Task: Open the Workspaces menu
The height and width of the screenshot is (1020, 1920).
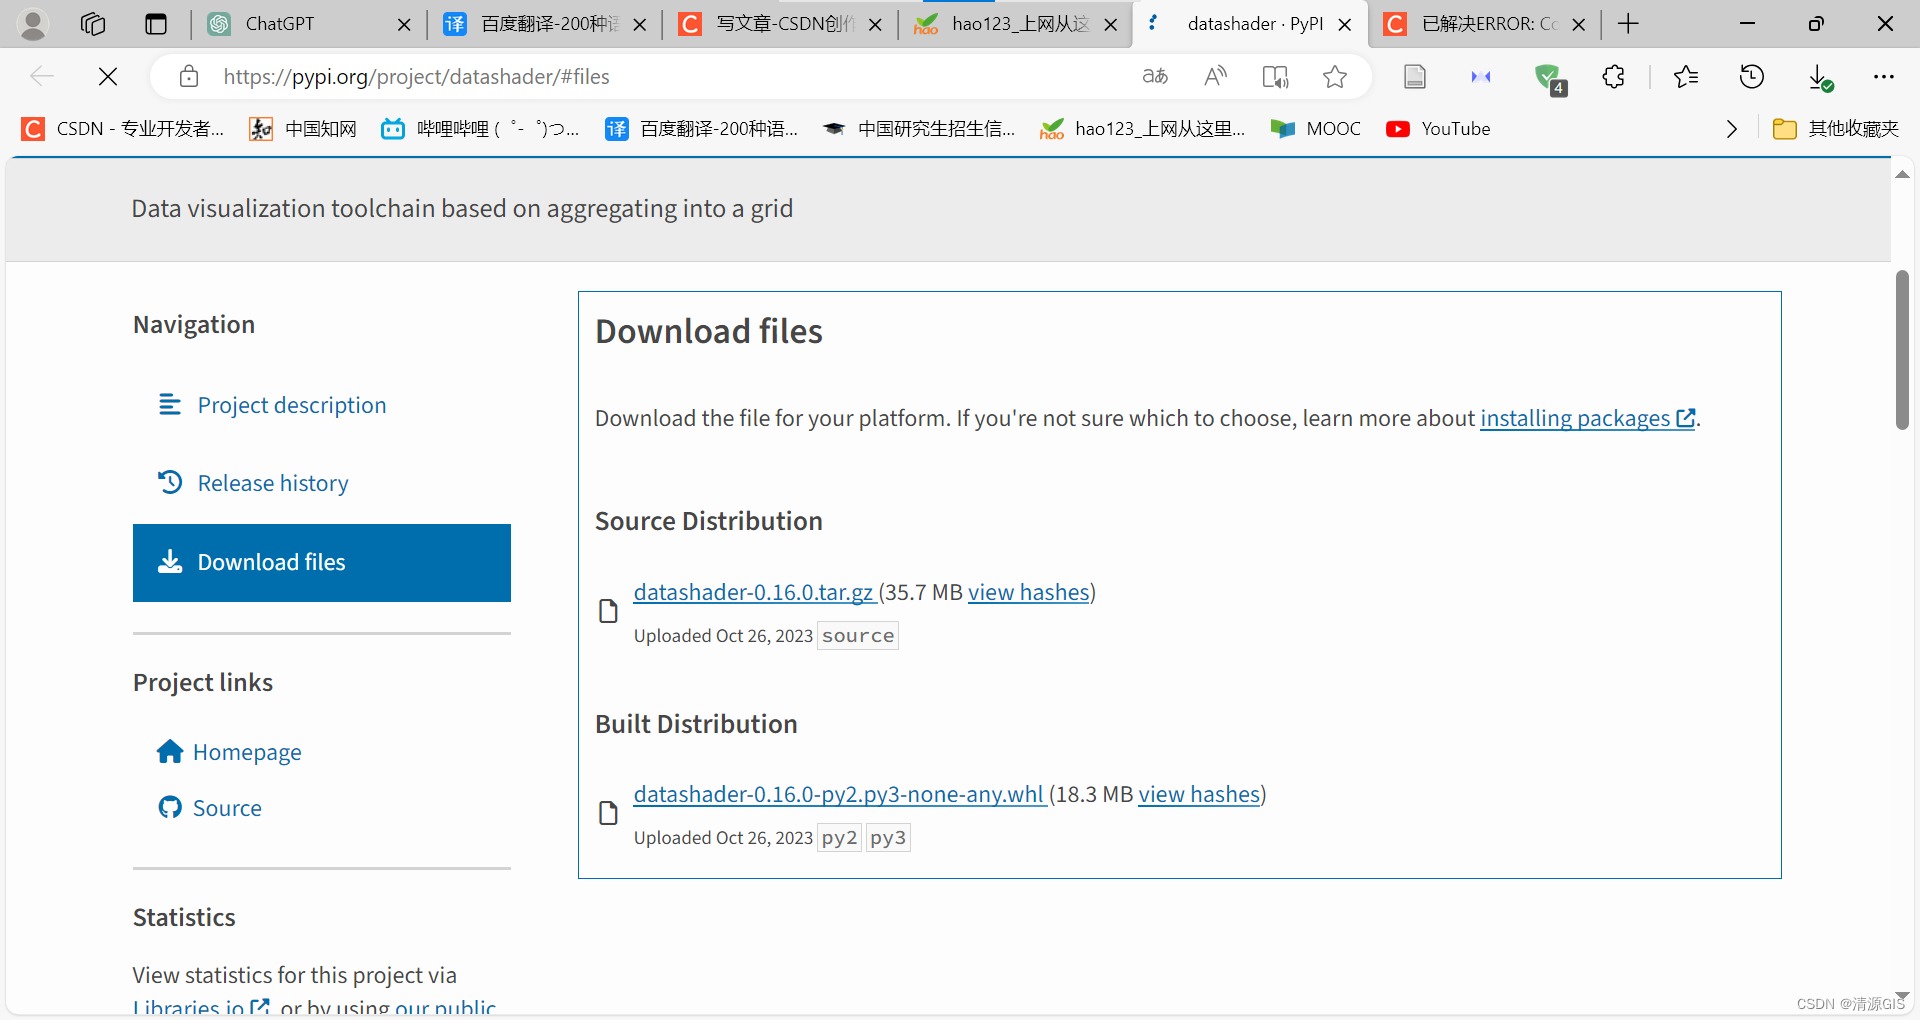Action: point(93,24)
